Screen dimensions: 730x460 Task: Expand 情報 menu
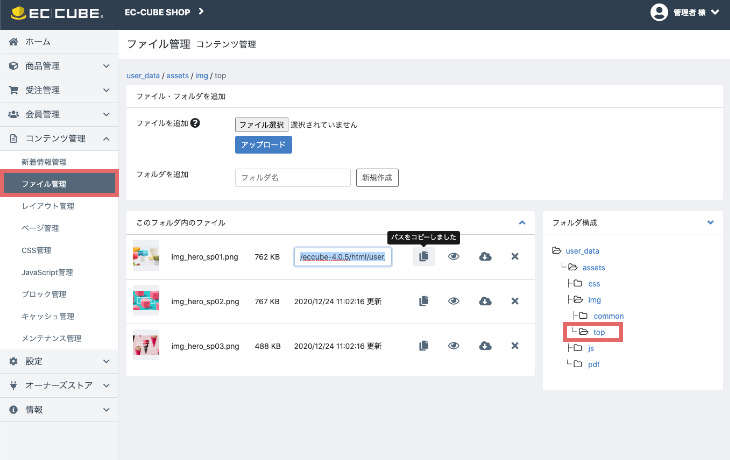[59, 410]
